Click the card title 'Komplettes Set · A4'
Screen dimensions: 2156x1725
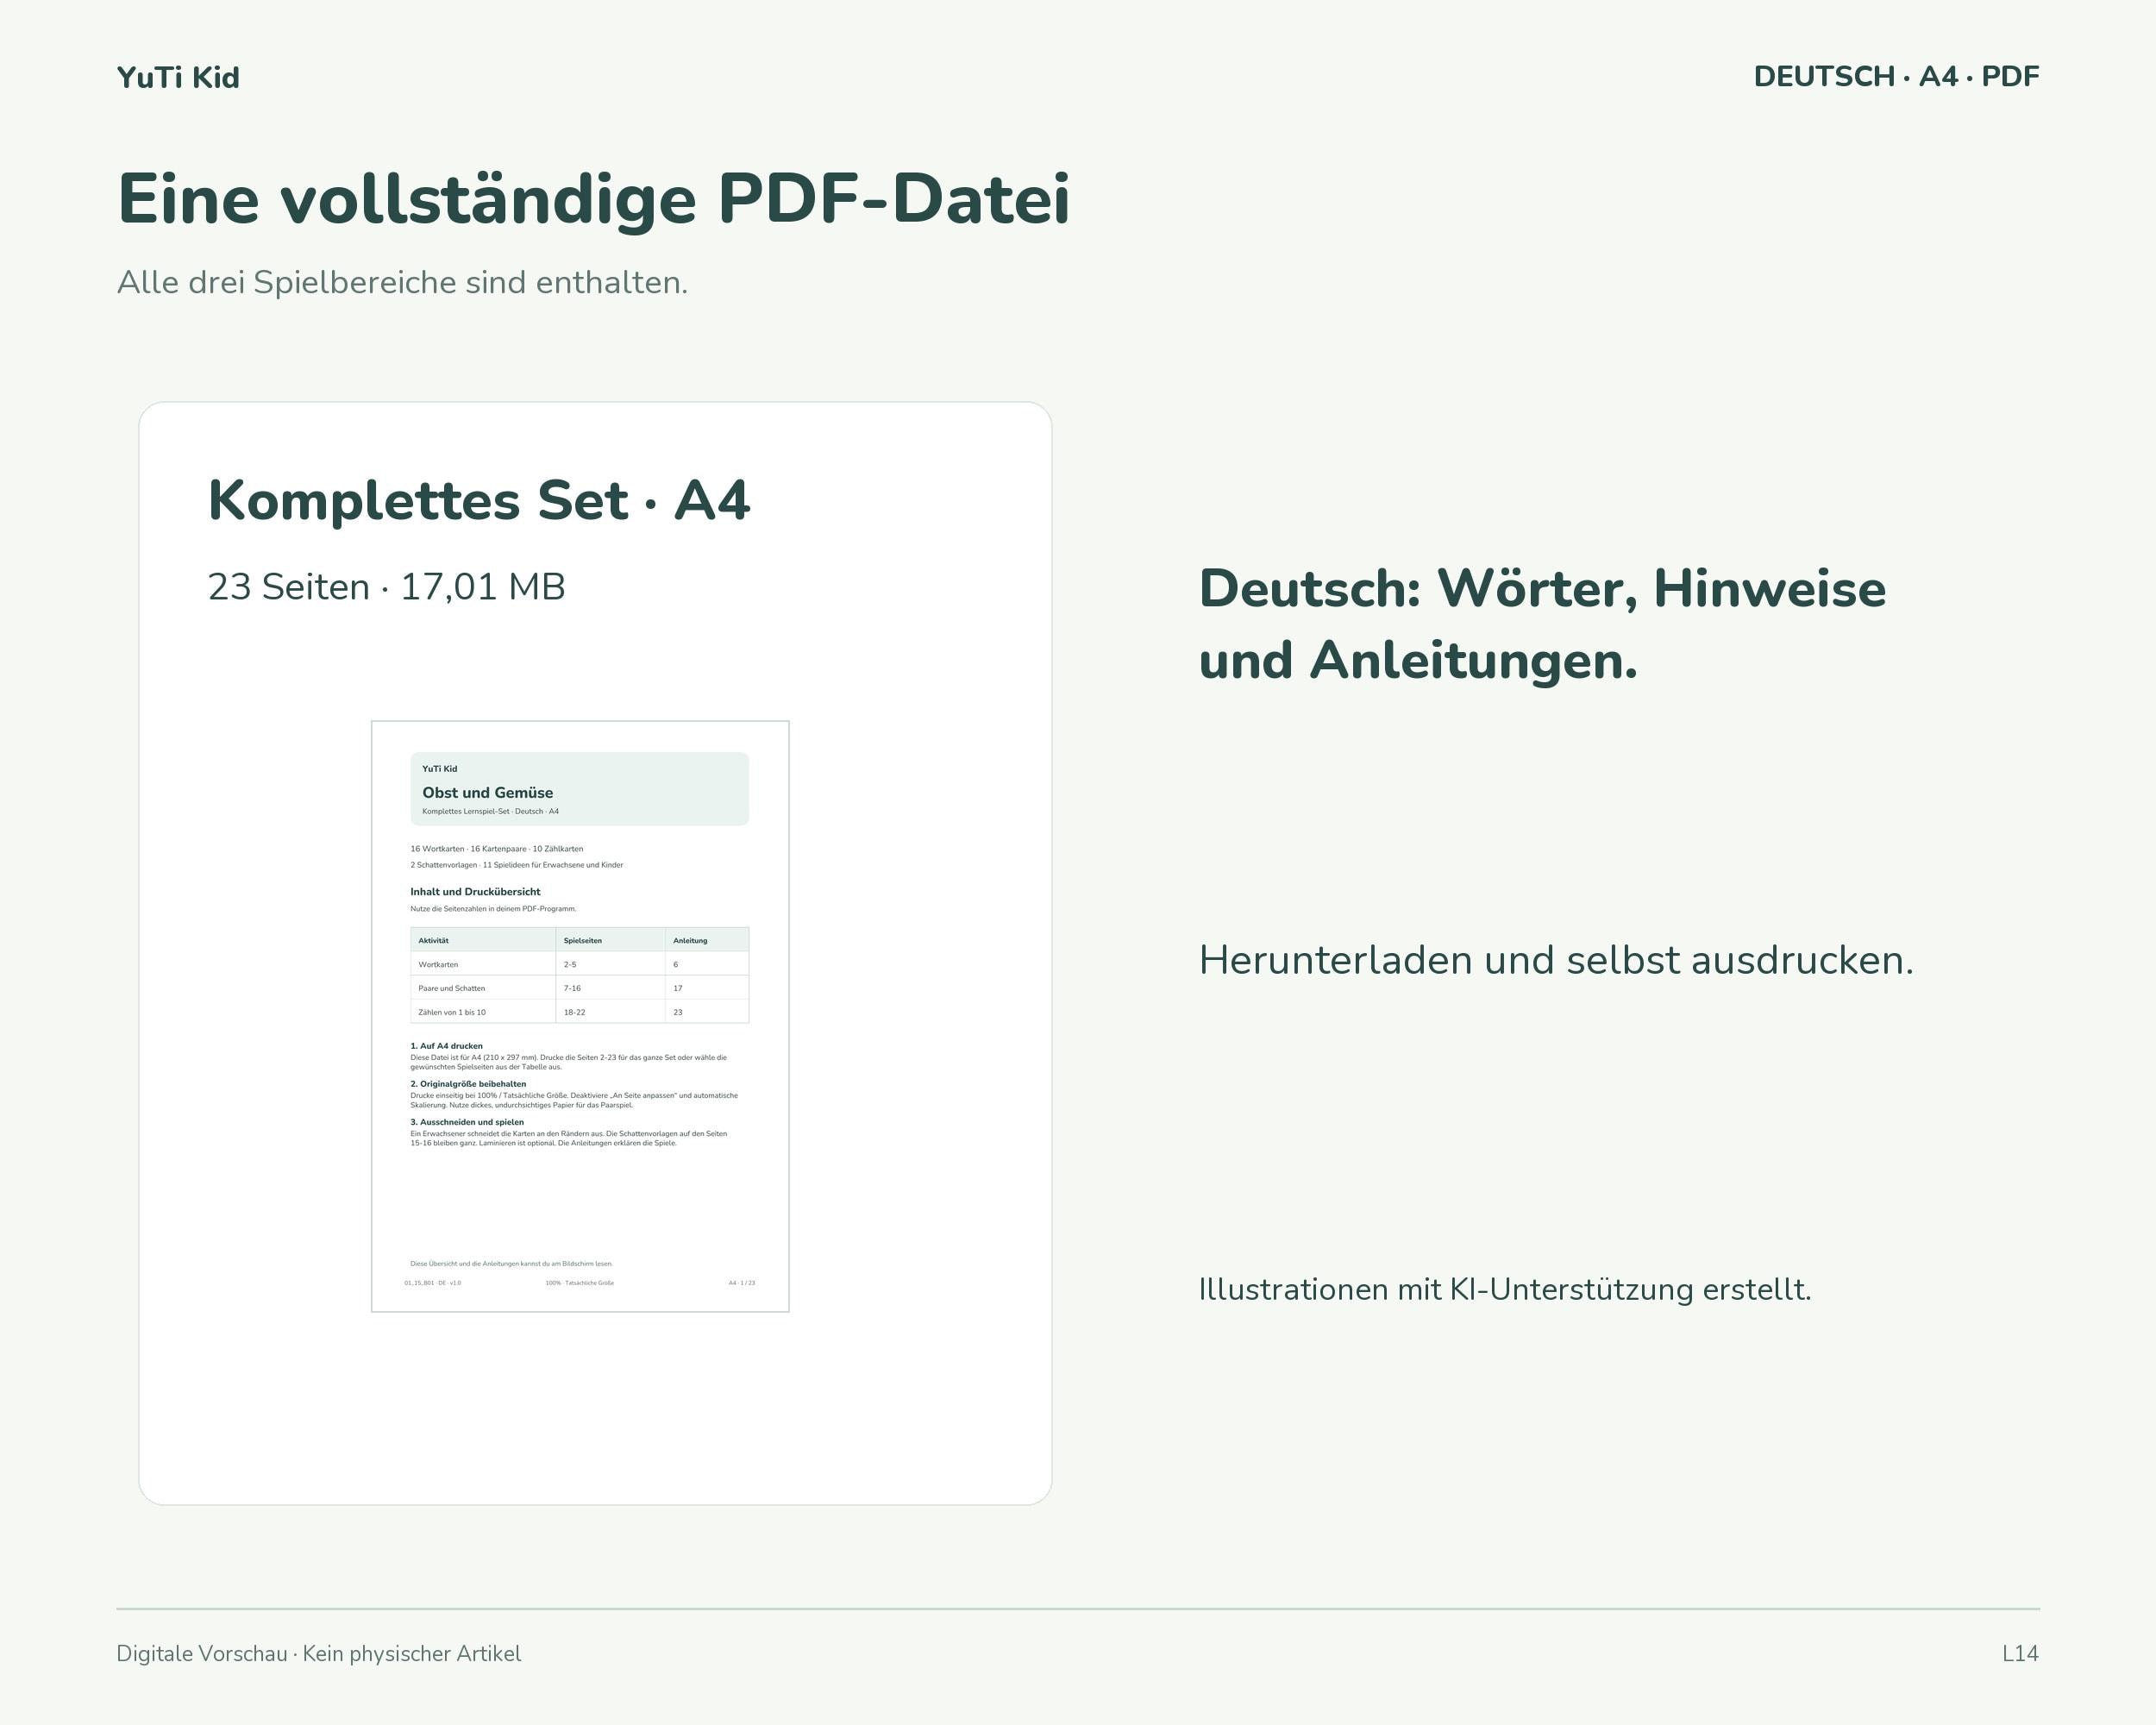coord(479,500)
